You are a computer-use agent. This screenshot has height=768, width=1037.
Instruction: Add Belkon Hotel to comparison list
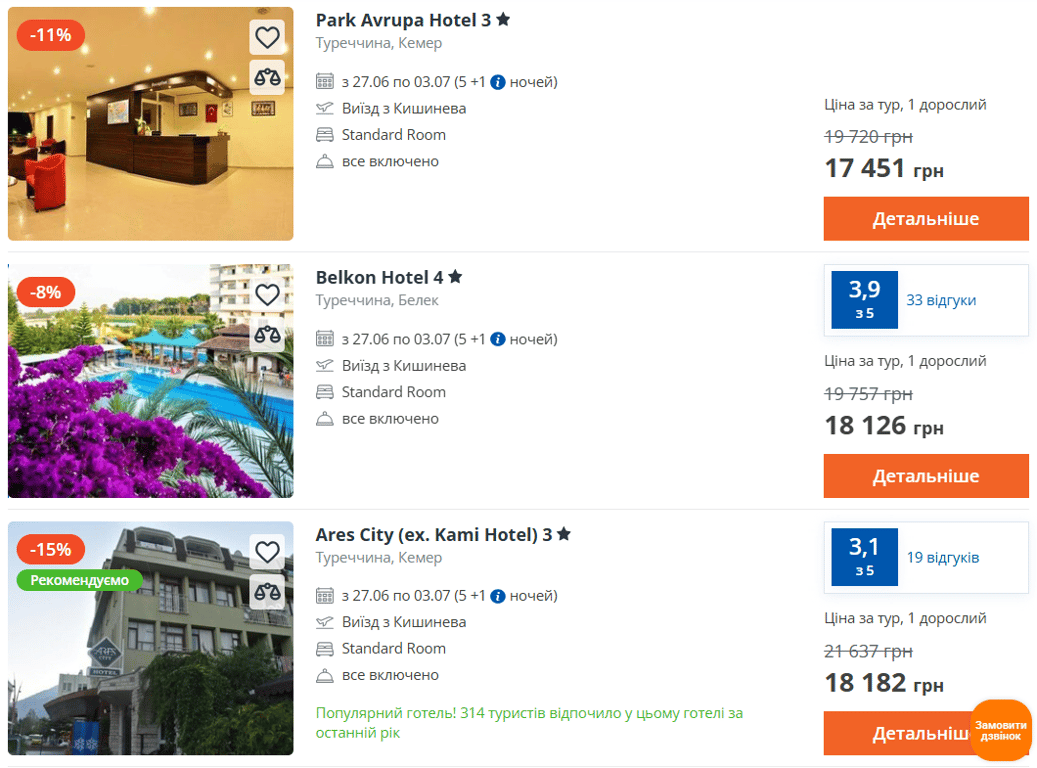267,332
